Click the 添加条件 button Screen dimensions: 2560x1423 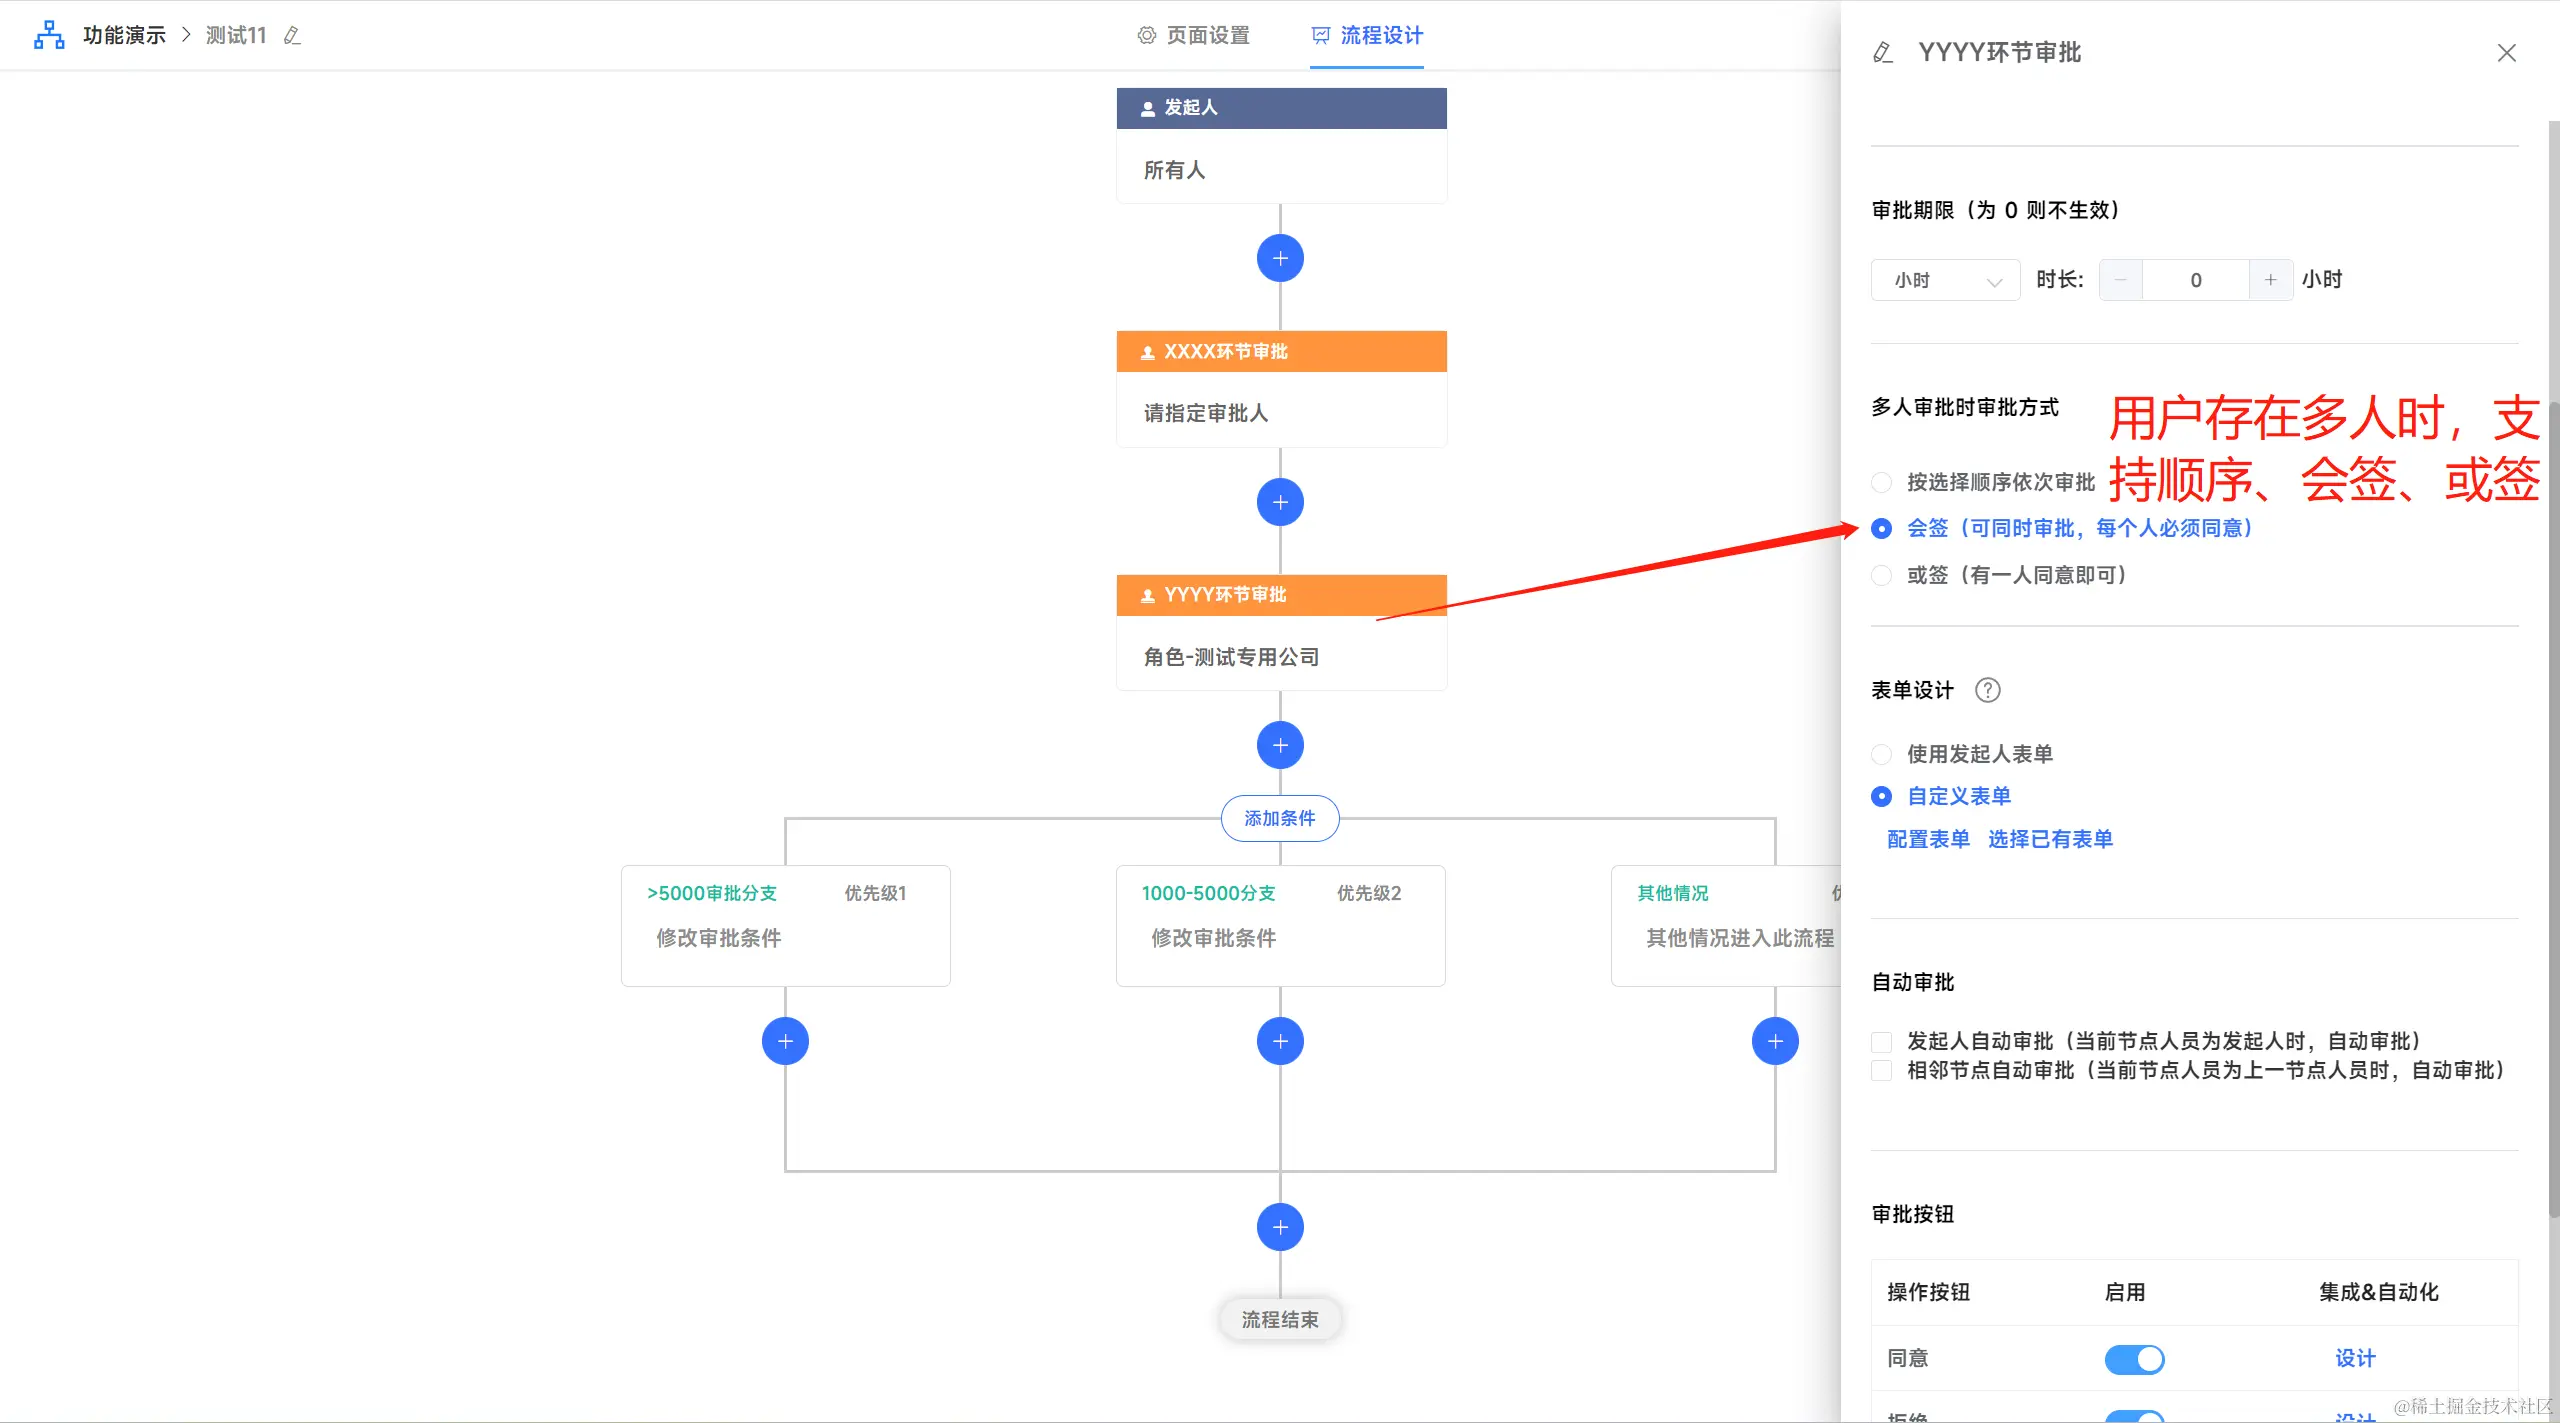[x=1280, y=818]
